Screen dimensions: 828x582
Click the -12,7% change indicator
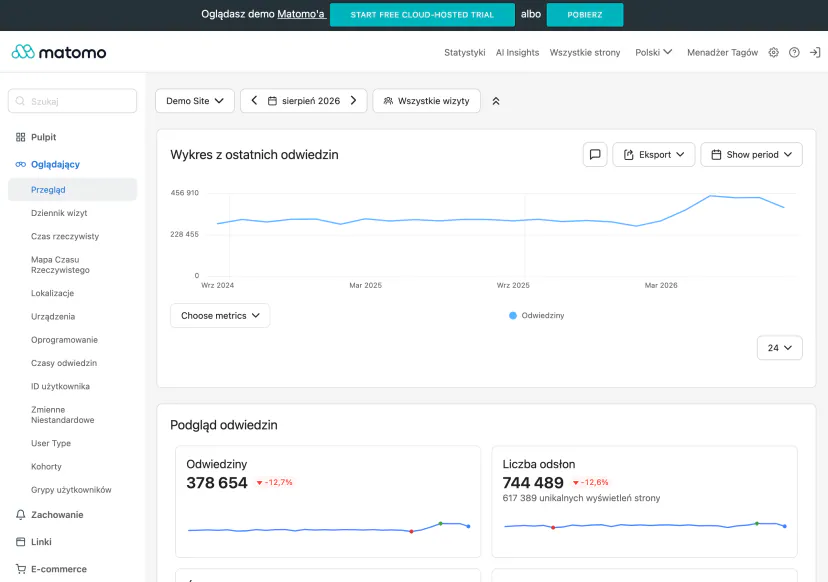pos(275,482)
